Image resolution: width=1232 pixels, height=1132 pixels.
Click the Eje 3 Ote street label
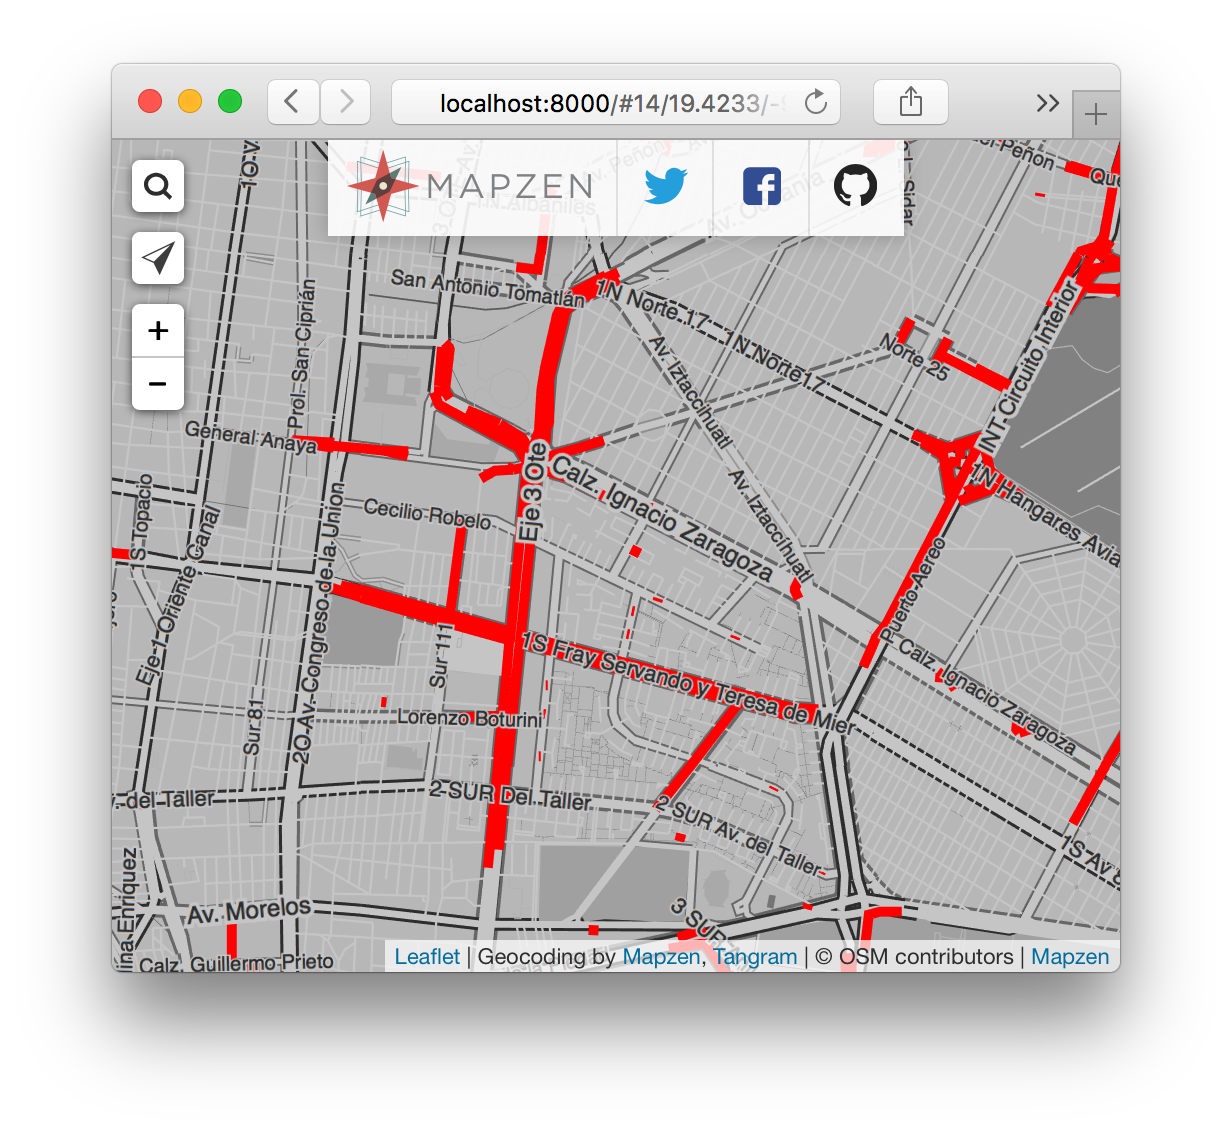534,491
